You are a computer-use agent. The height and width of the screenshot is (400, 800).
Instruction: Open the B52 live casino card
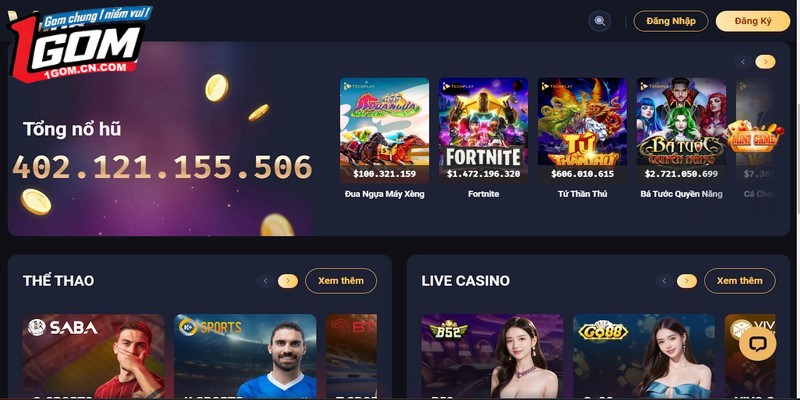tap(492, 357)
